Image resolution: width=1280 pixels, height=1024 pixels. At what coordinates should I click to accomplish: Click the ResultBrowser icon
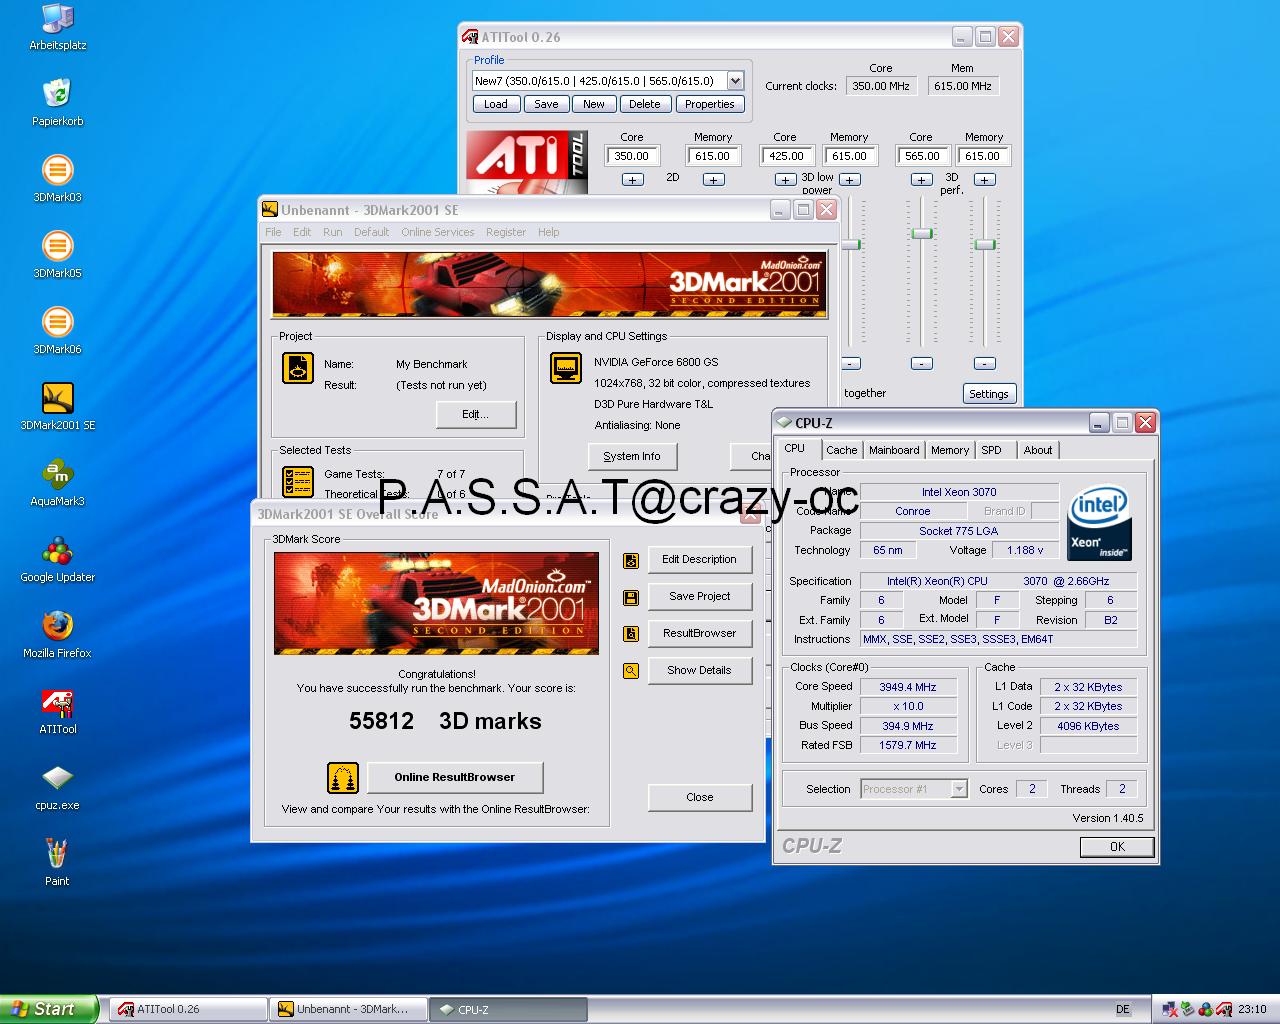pos(631,634)
